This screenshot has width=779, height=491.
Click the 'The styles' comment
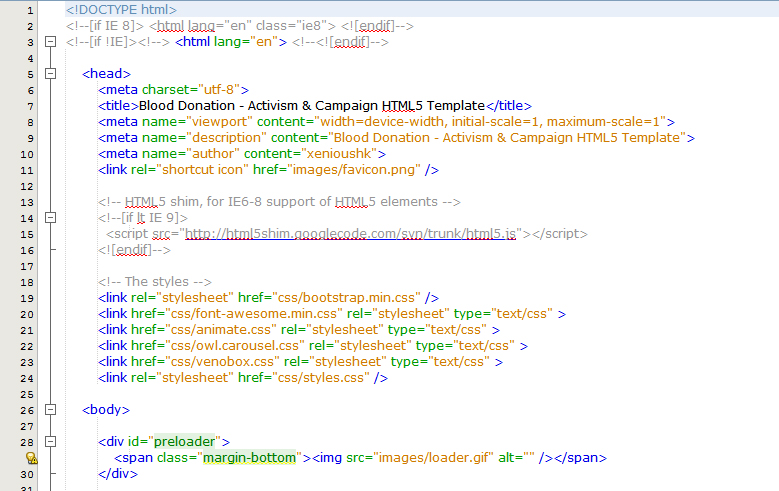[155, 281]
